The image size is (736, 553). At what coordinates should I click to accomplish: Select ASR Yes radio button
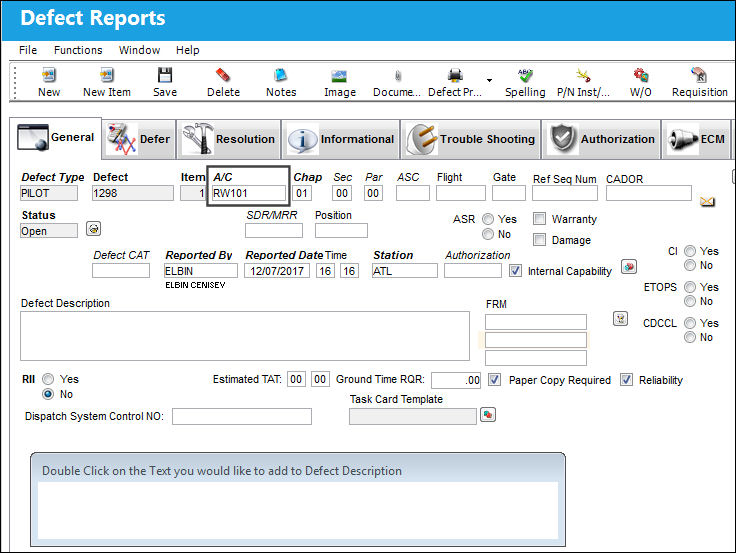pos(488,219)
